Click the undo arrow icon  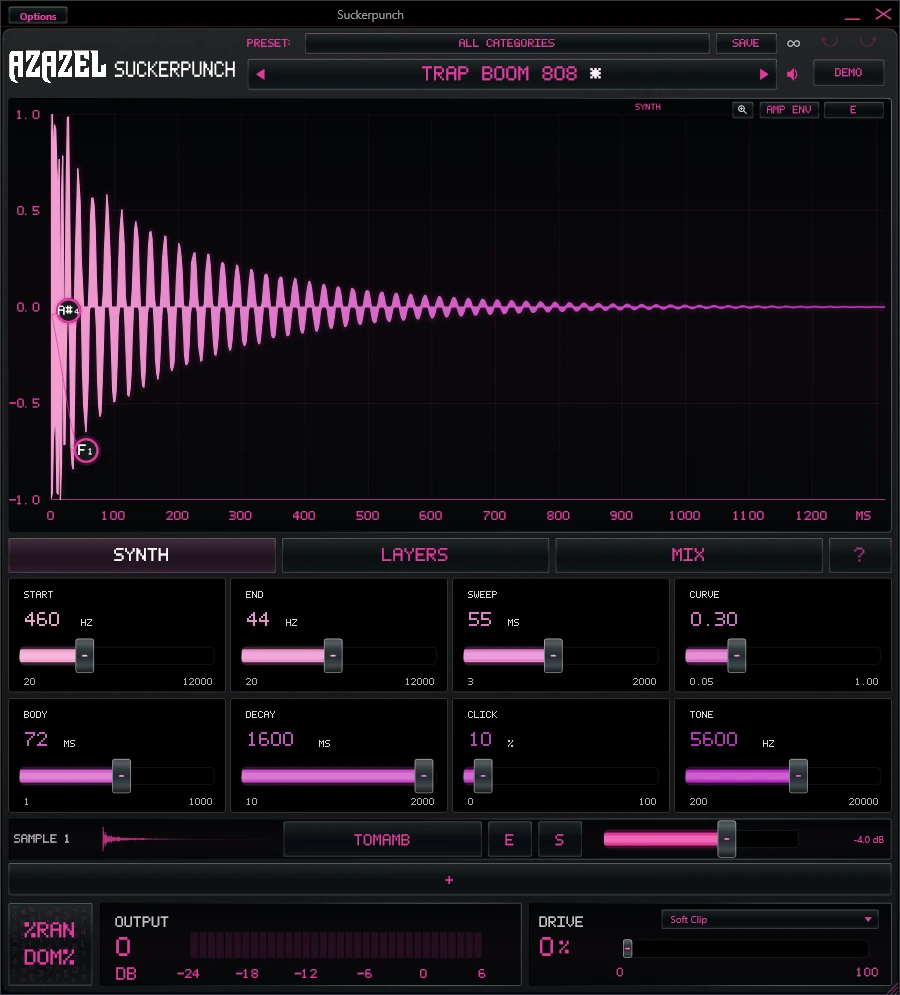point(830,43)
